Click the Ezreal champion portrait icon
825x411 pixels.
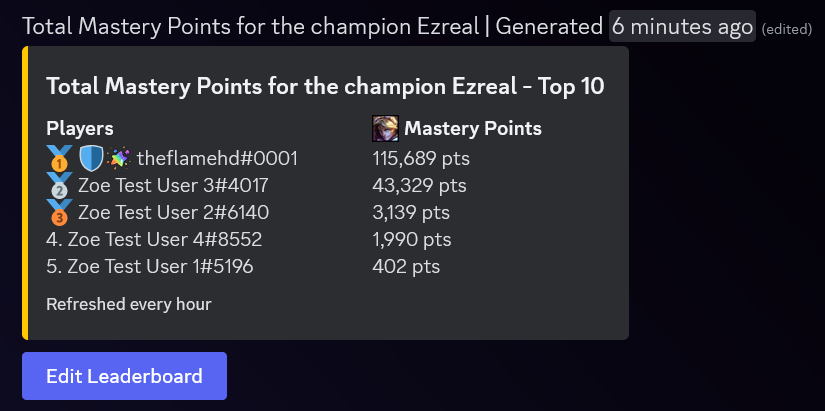[385, 129]
